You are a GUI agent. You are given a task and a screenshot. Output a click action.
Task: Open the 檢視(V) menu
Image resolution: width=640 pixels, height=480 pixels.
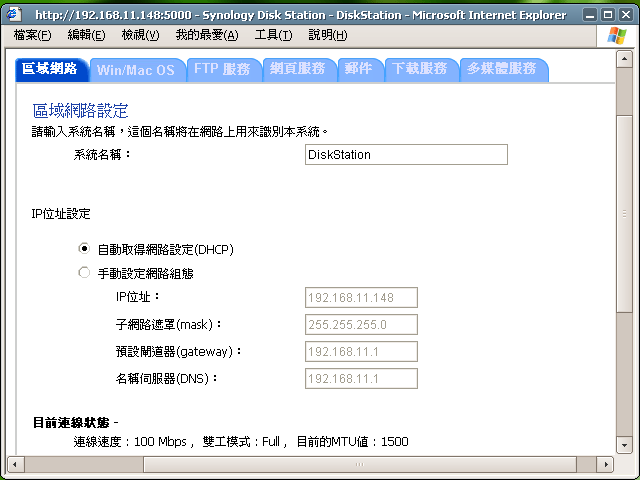140,35
